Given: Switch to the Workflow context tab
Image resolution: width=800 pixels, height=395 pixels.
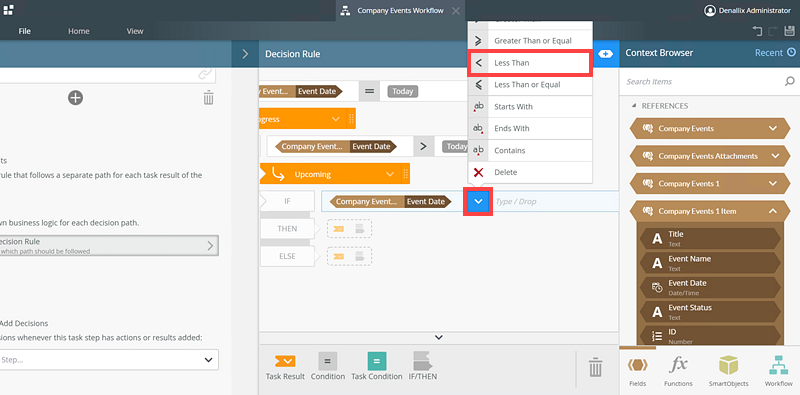Looking at the screenshot, I should (779, 372).
